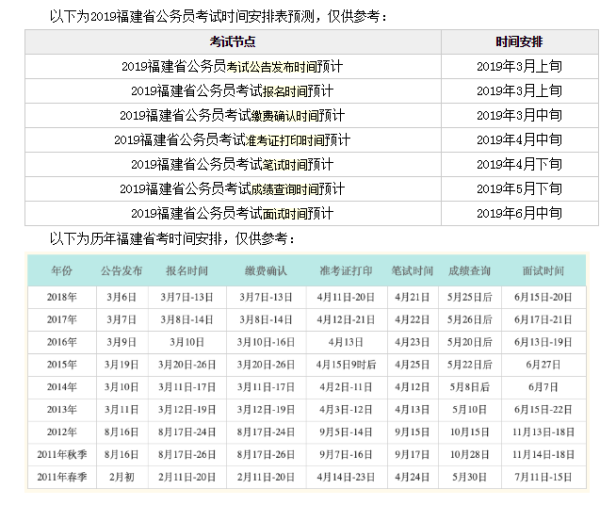Viewport: 600px width, 505px height.
Task: Select the 缴费确认 column header
Action: (x=266, y=271)
